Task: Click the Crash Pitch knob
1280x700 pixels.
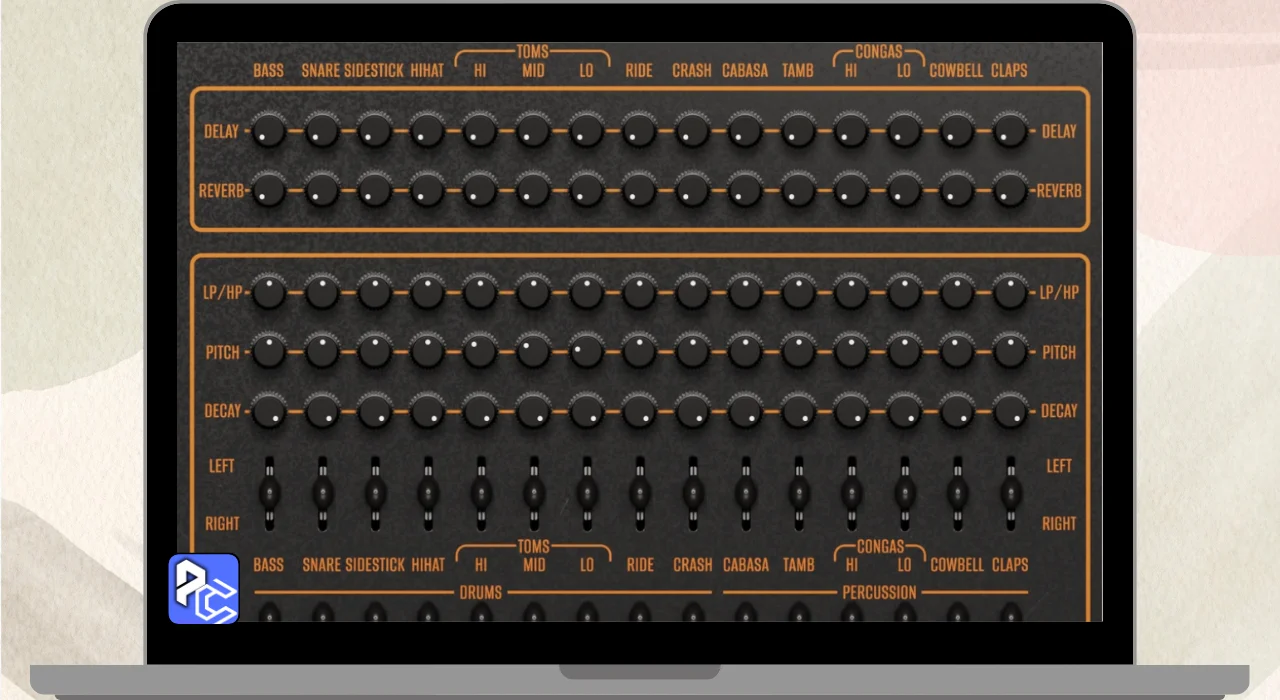Action: (x=692, y=351)
